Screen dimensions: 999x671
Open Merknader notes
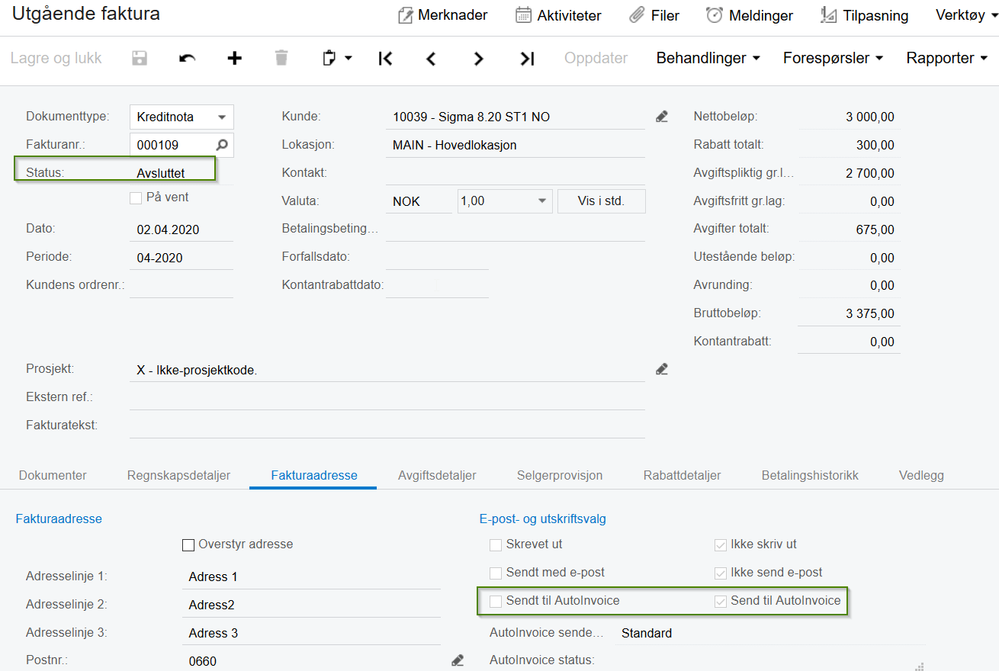click(x=443, y=15)
